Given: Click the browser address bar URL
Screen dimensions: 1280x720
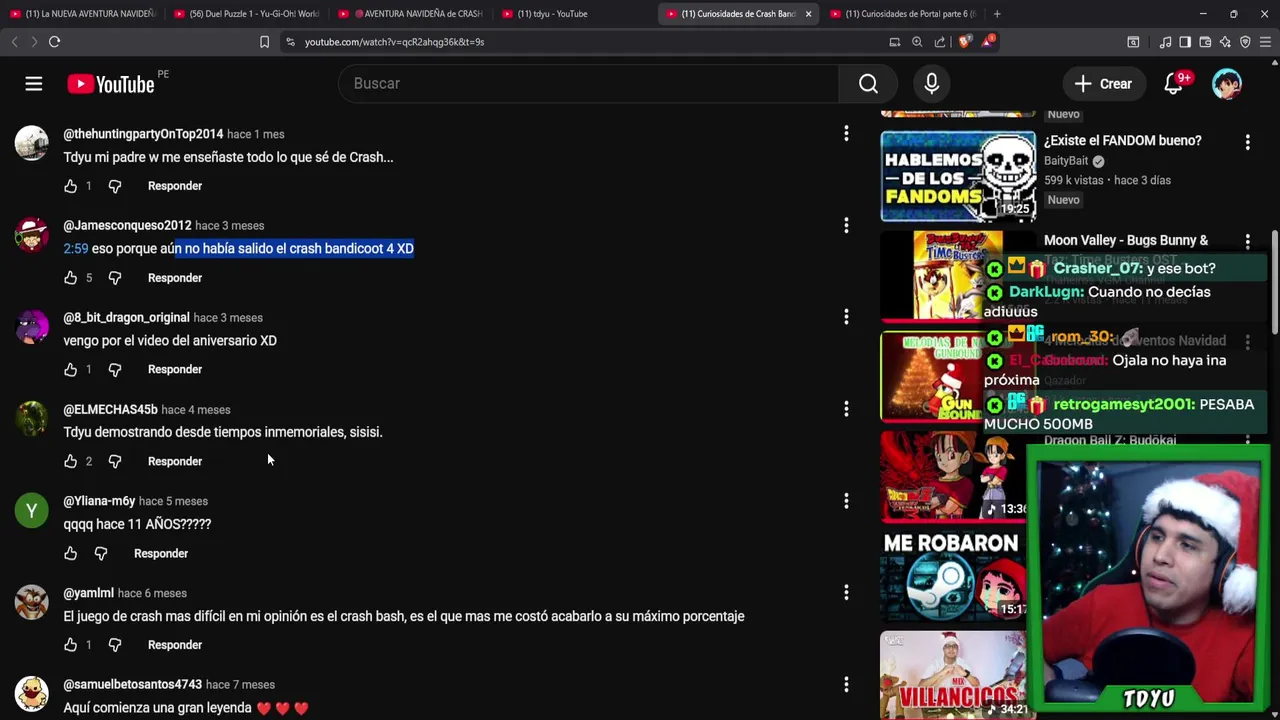Looking at the screenshot, I should [394, 42].
